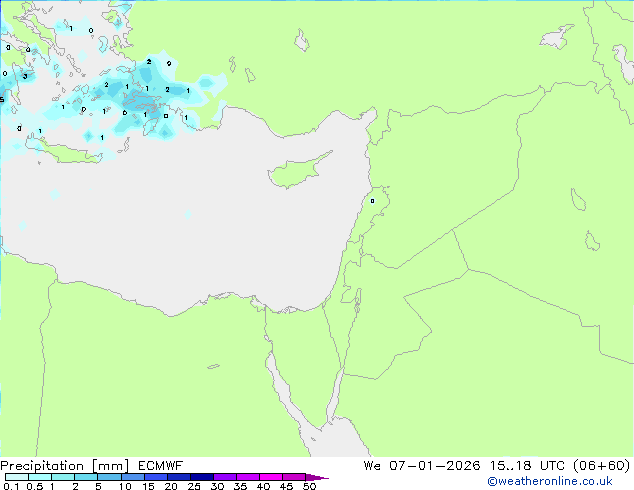634x490 pixels.
Task: Pick the 40–45 mm magenta legend swatch
Action: coord(271,477)
